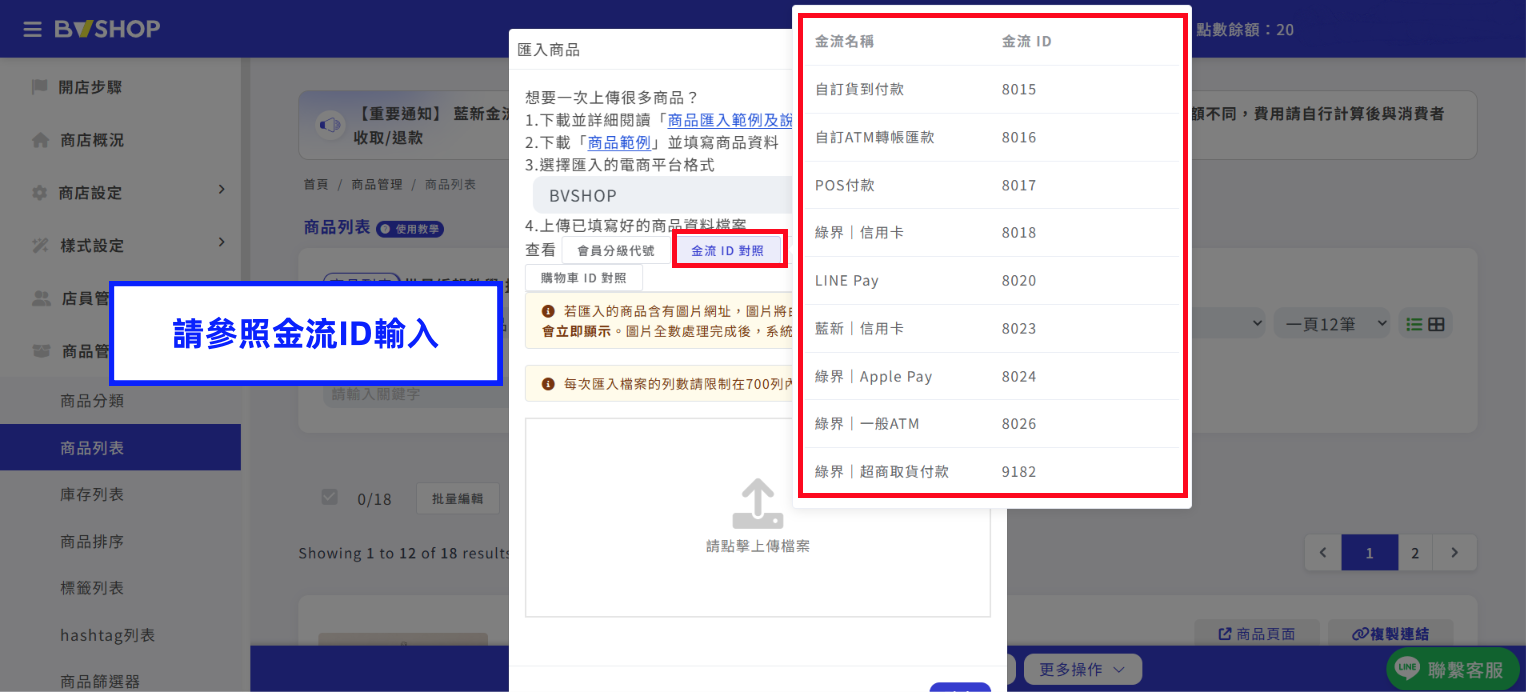Switch to list view icon
Image resolution: width=1526 pixels, height=692 pixels.
point(1414,324)
